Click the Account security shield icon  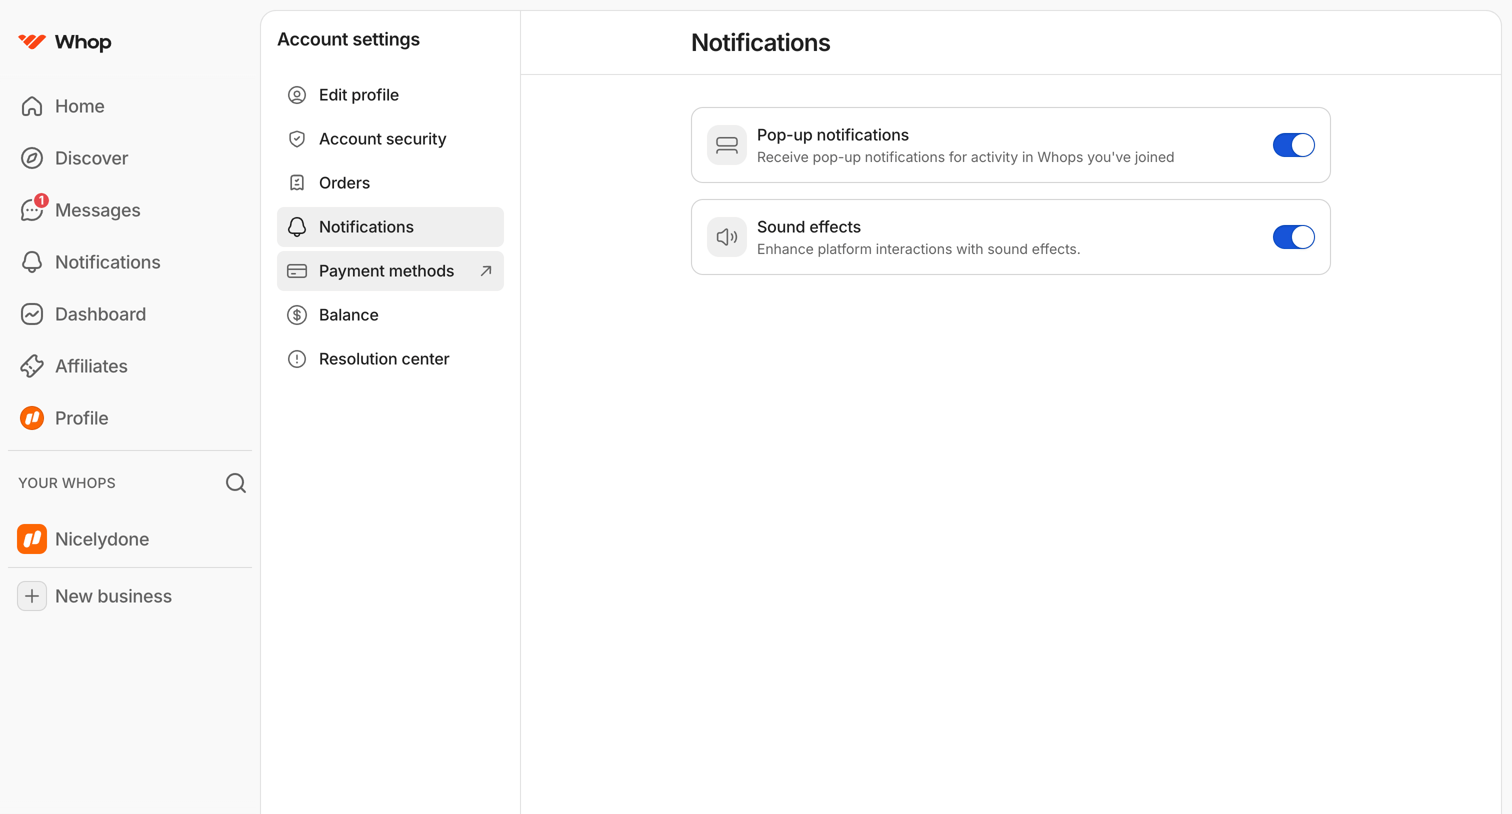coord(297,139)
